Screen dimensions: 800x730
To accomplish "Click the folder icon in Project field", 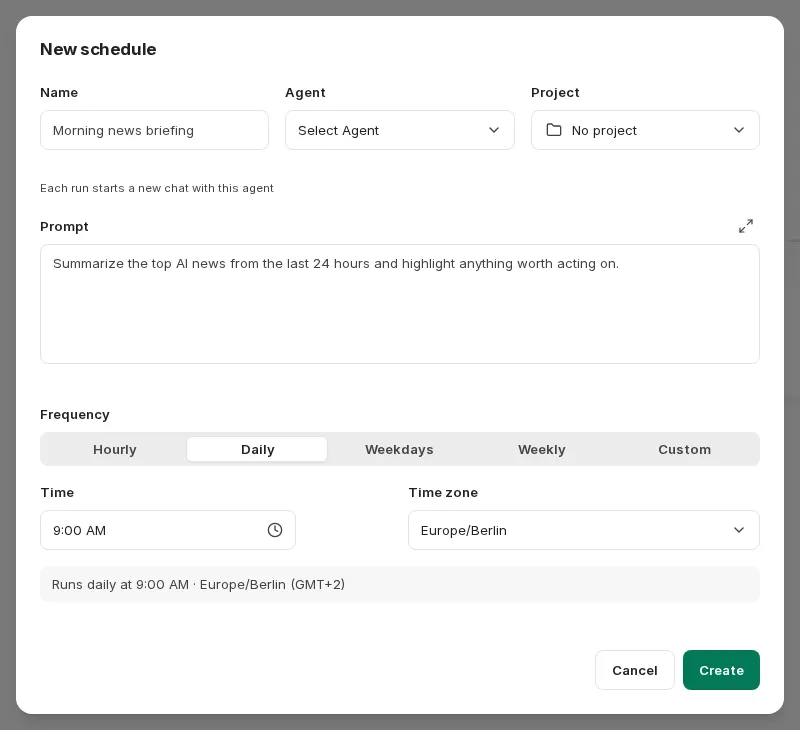I will tap(554, 130).
